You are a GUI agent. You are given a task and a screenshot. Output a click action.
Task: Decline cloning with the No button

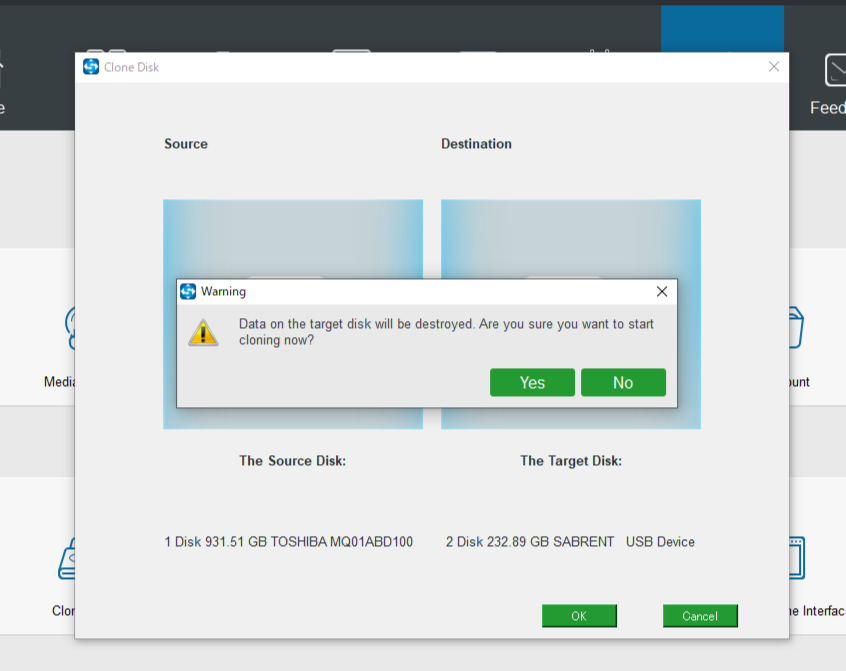623,383
